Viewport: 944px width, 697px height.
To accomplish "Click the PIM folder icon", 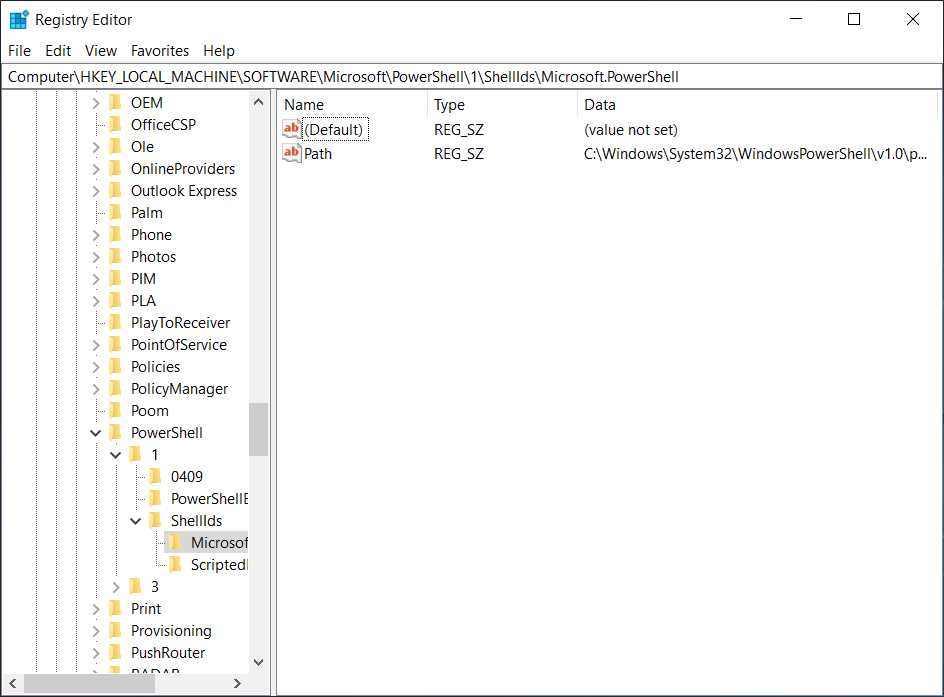I will [x=116, y=279].
